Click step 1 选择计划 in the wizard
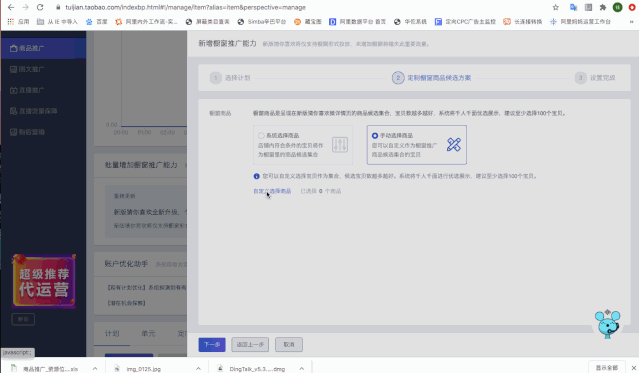 [230, 77]
